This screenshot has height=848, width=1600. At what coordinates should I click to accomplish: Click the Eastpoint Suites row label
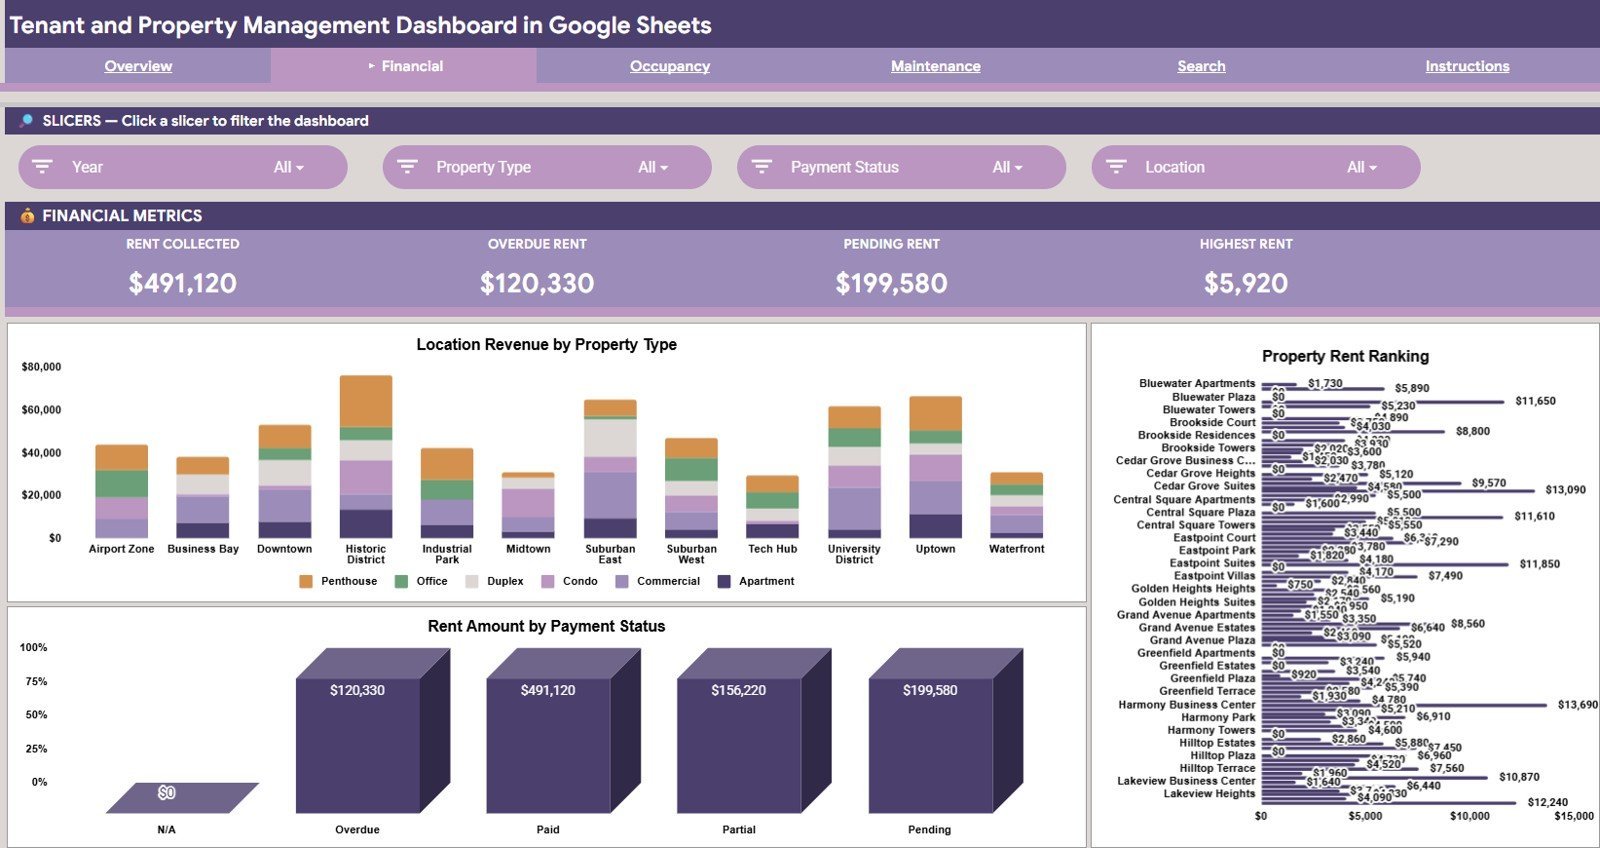tap(1212, 563)
